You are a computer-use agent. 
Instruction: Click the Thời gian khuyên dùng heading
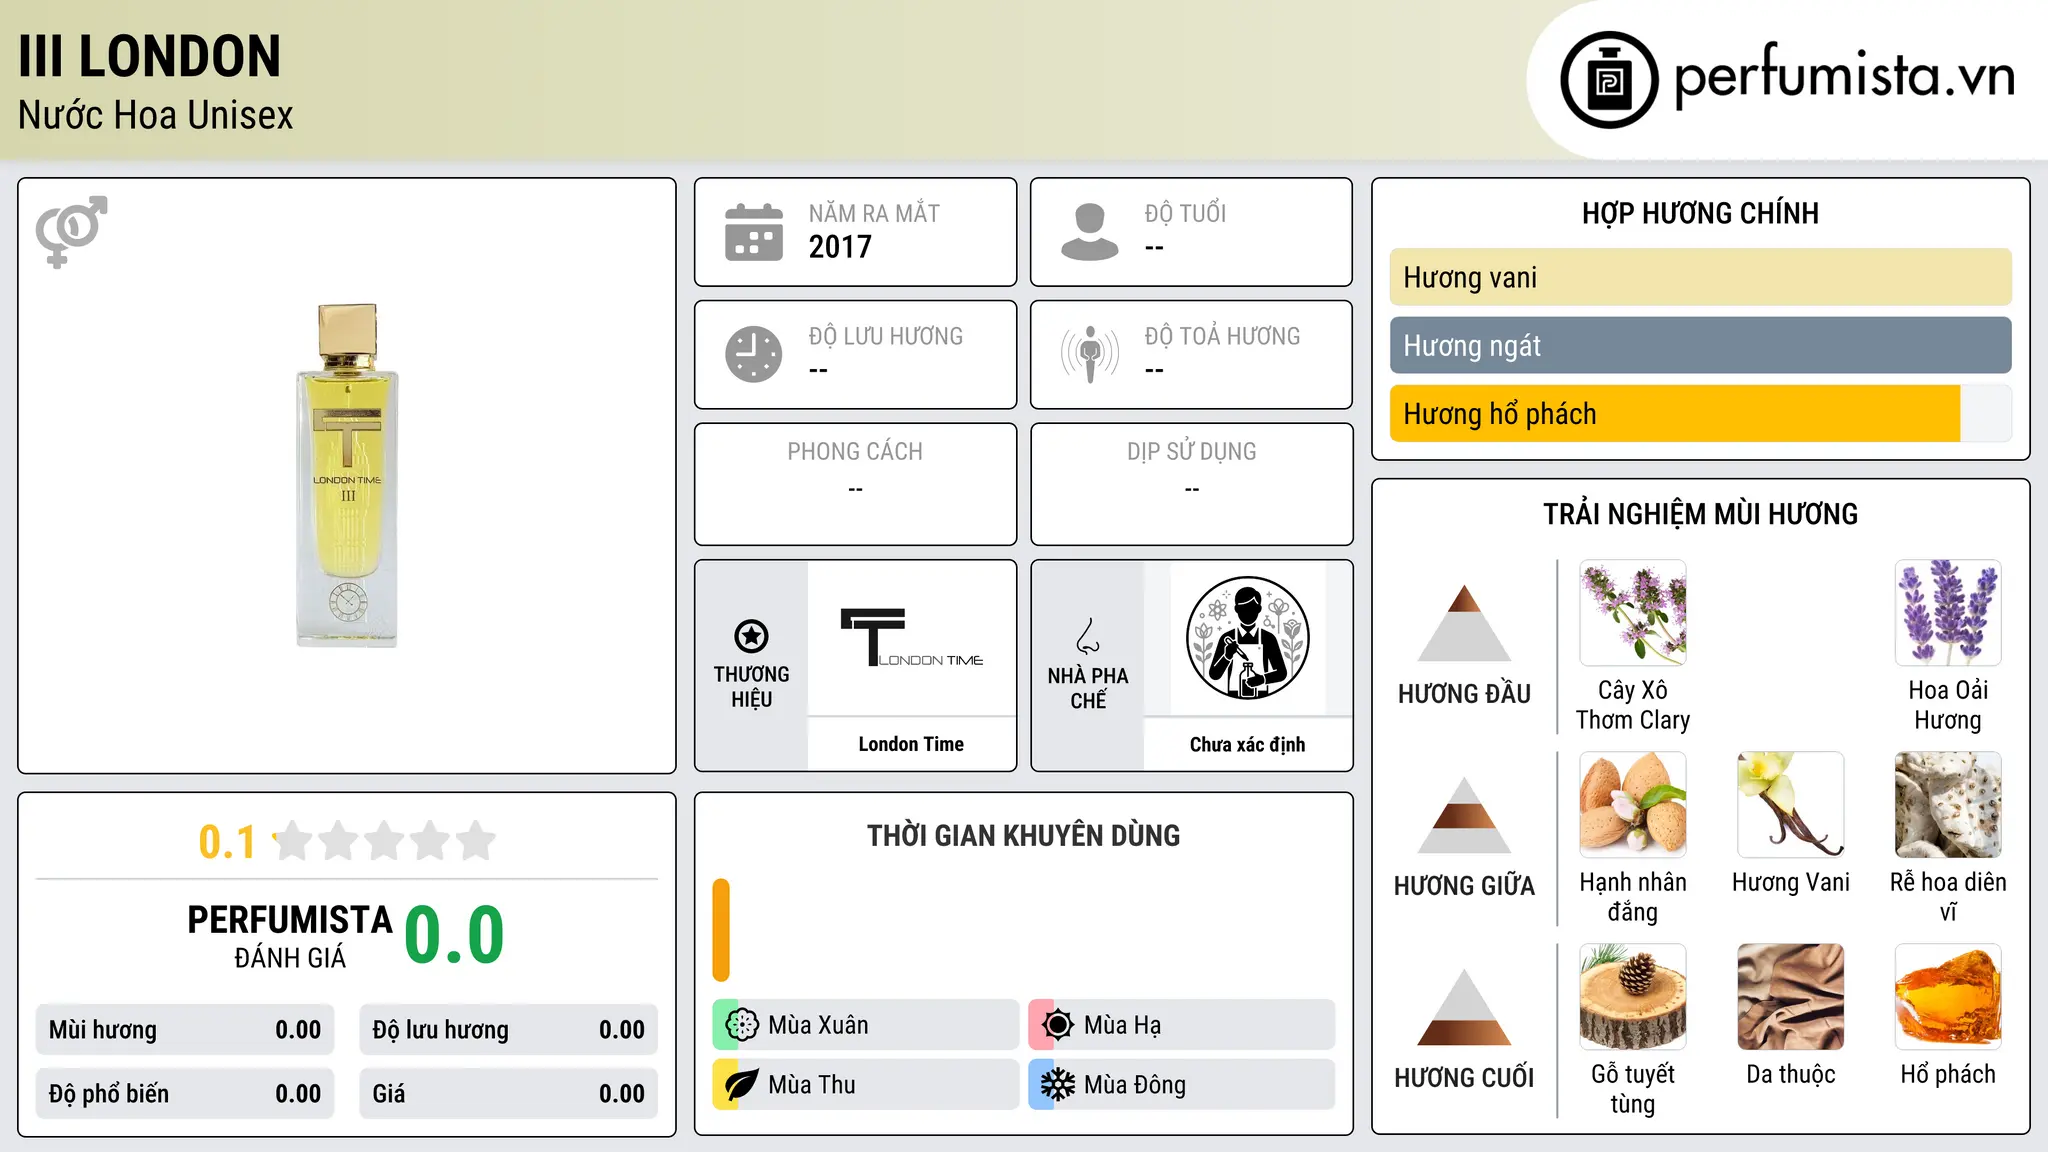point(1023,835)
